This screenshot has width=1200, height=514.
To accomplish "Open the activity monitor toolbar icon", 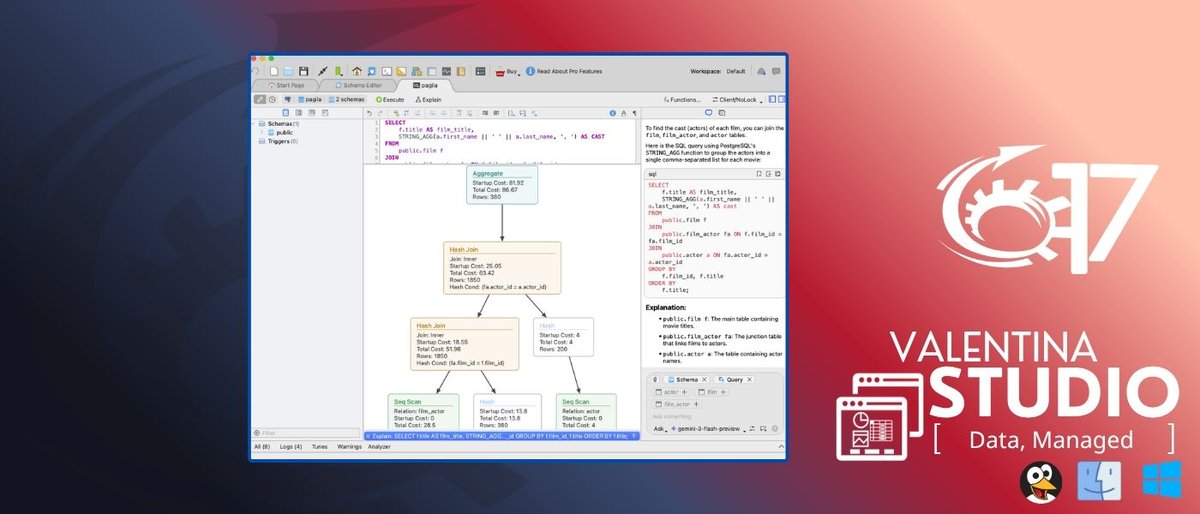I will [x=446, y=71].
